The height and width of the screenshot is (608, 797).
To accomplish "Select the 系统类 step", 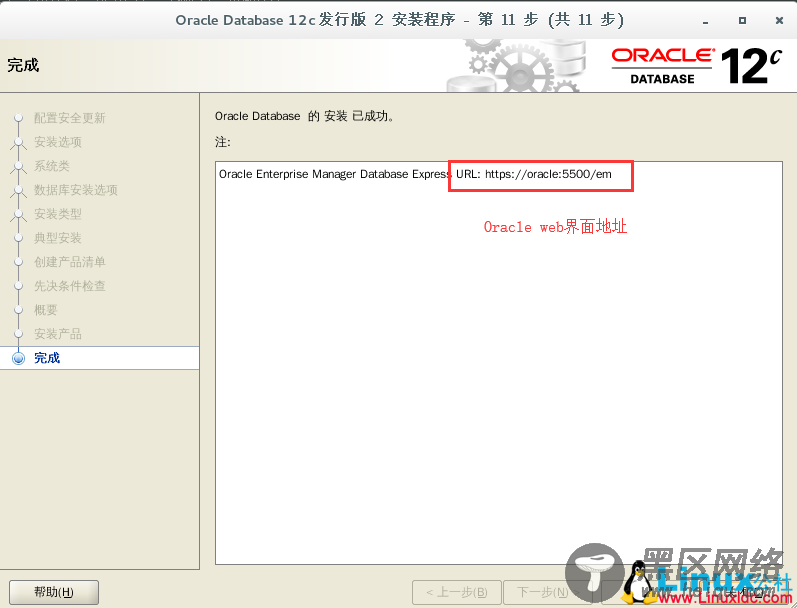I will [52, 166].
